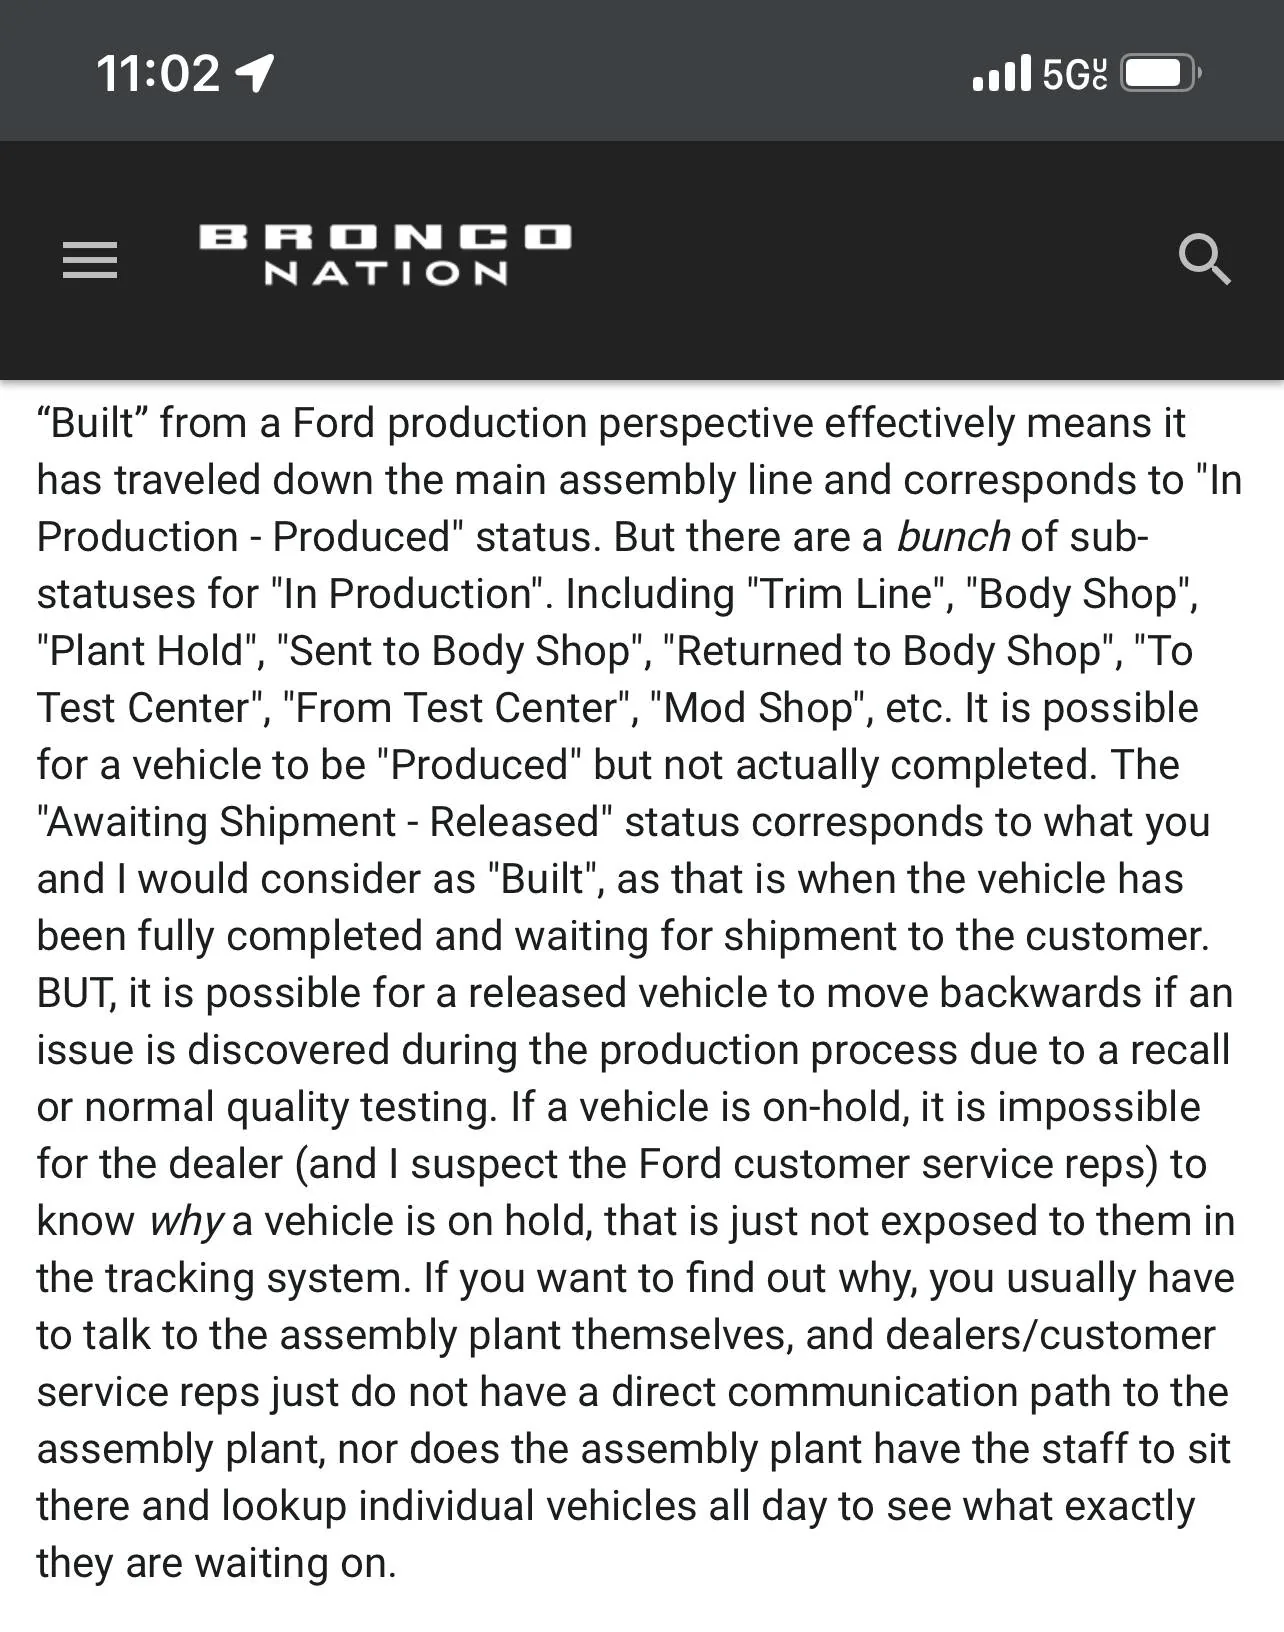Click the italicized word "bunch"
The width and height of the screenshot is (1284, 1632).
coord(953,537)
